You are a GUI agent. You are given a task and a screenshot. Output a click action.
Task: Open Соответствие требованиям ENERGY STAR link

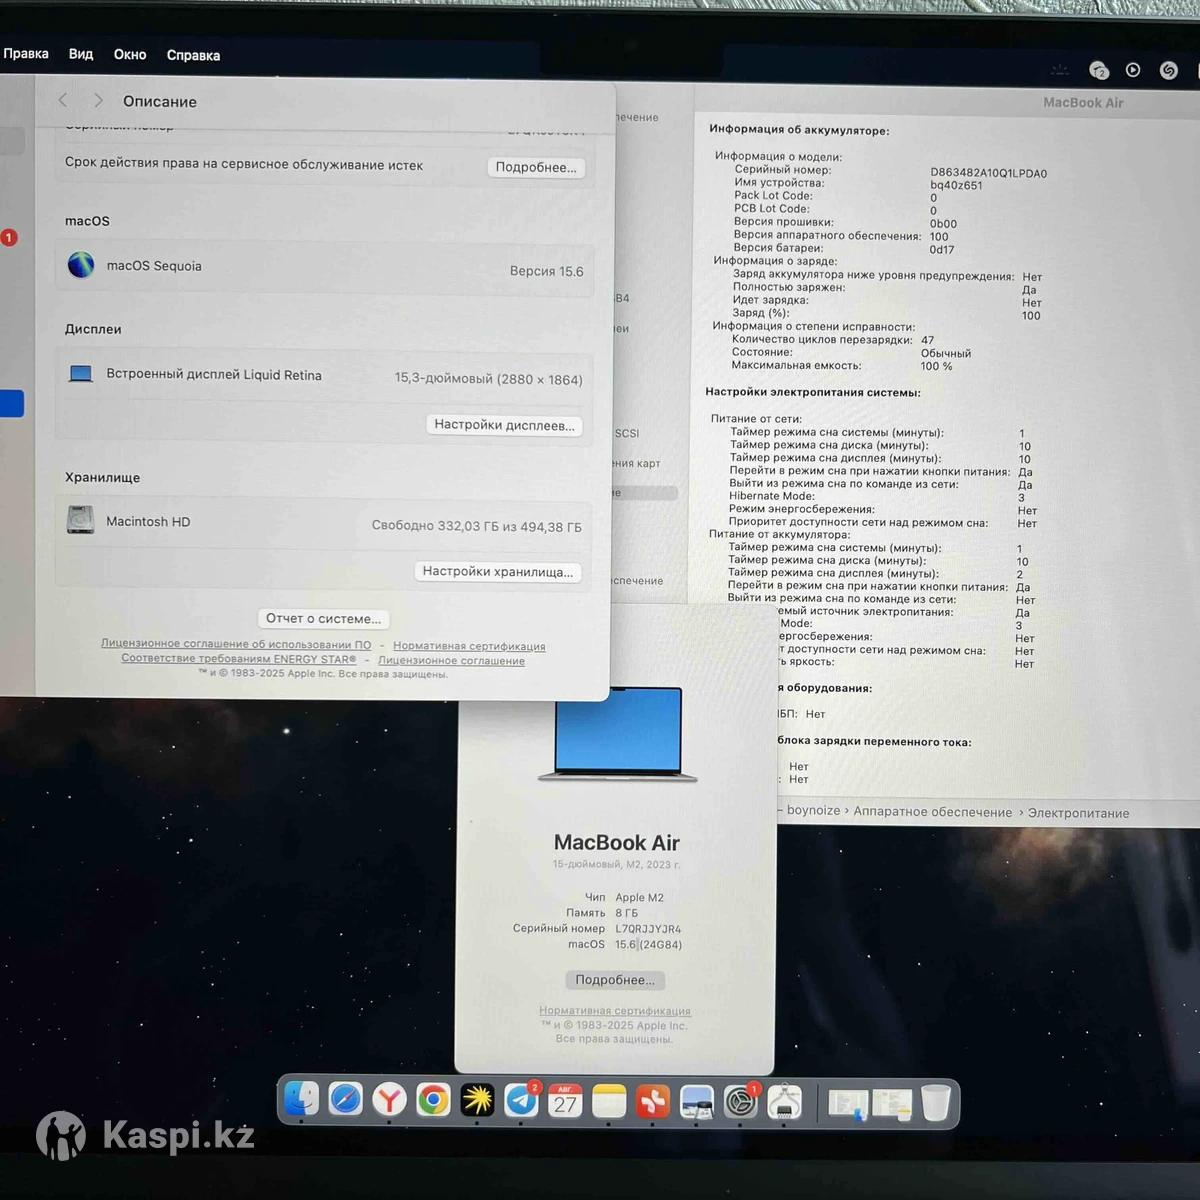click(239, 658)
